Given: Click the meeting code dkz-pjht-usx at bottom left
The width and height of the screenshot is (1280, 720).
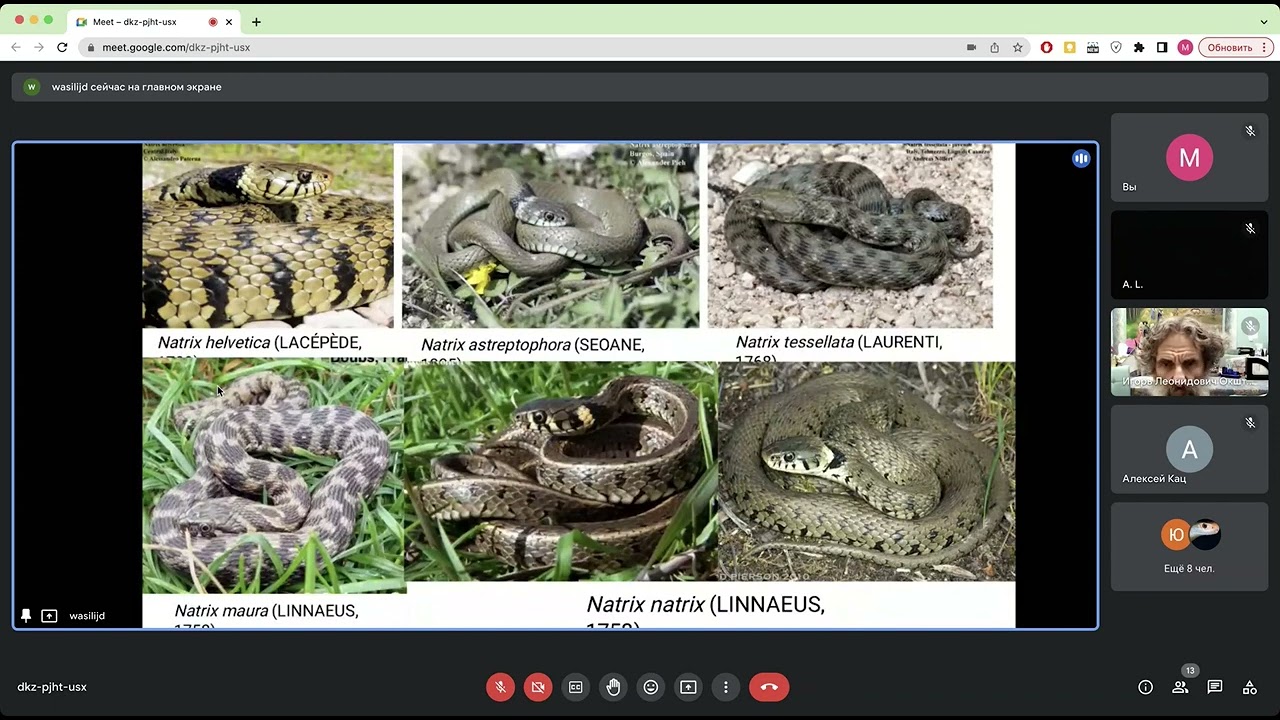Looking at the screenshot, I should pyautogui.click(x=52, y=687).
